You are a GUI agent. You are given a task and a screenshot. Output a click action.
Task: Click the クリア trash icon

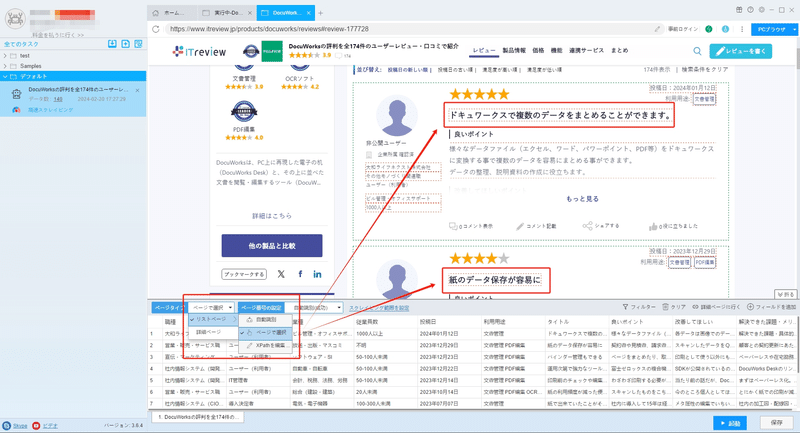tap(665, 307)
